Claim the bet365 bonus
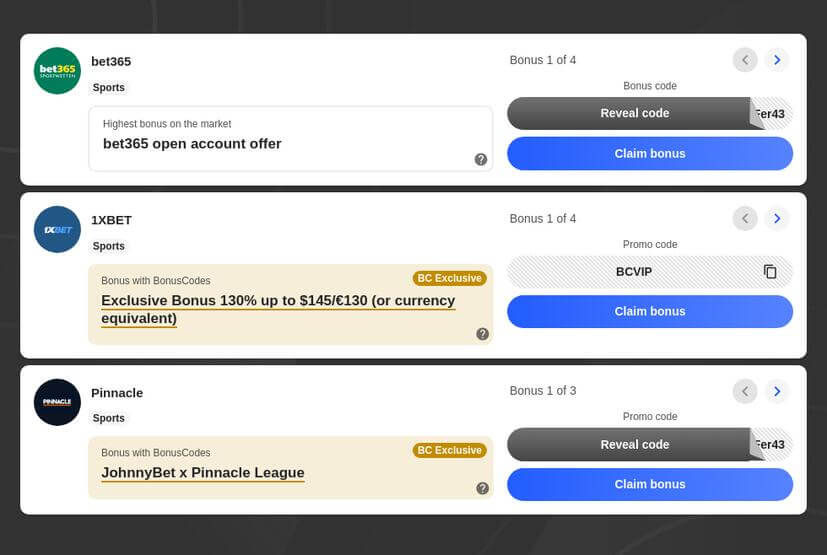The width and height of the screenshot is (827, 555). [650, 154]
